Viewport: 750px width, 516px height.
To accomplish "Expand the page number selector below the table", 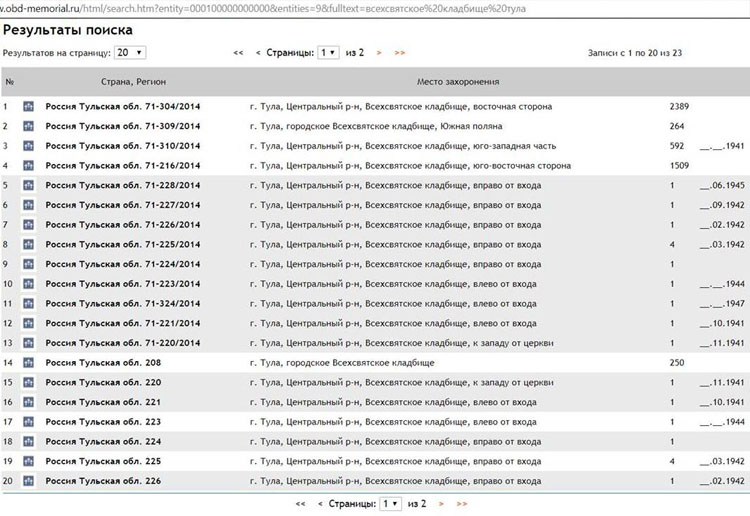I will (390, 504).
